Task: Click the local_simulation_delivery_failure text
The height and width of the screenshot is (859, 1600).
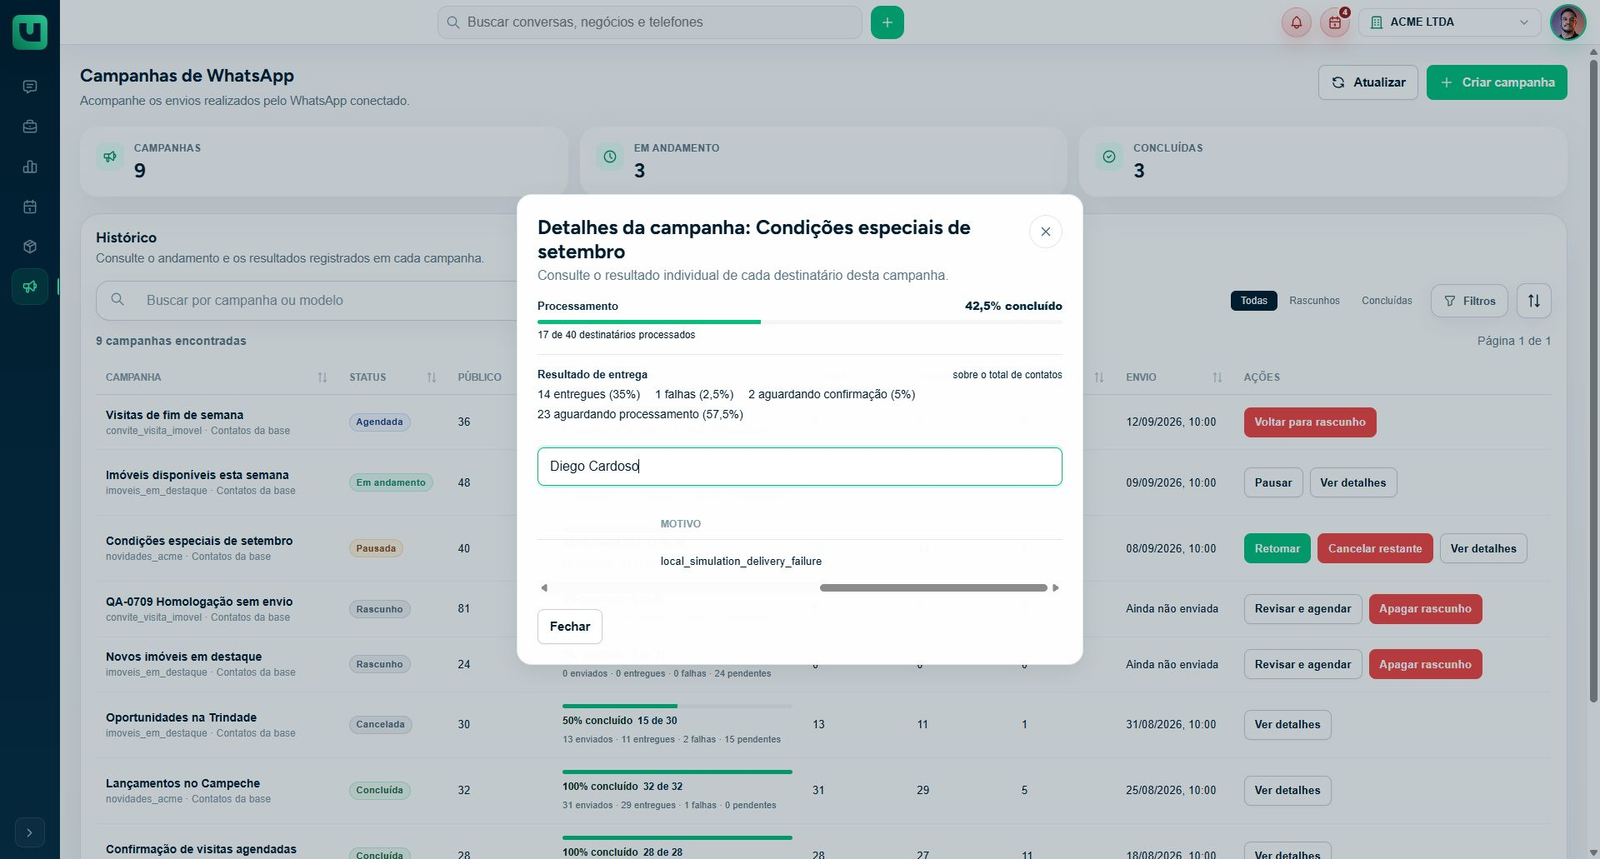Action: pos(741,562)
